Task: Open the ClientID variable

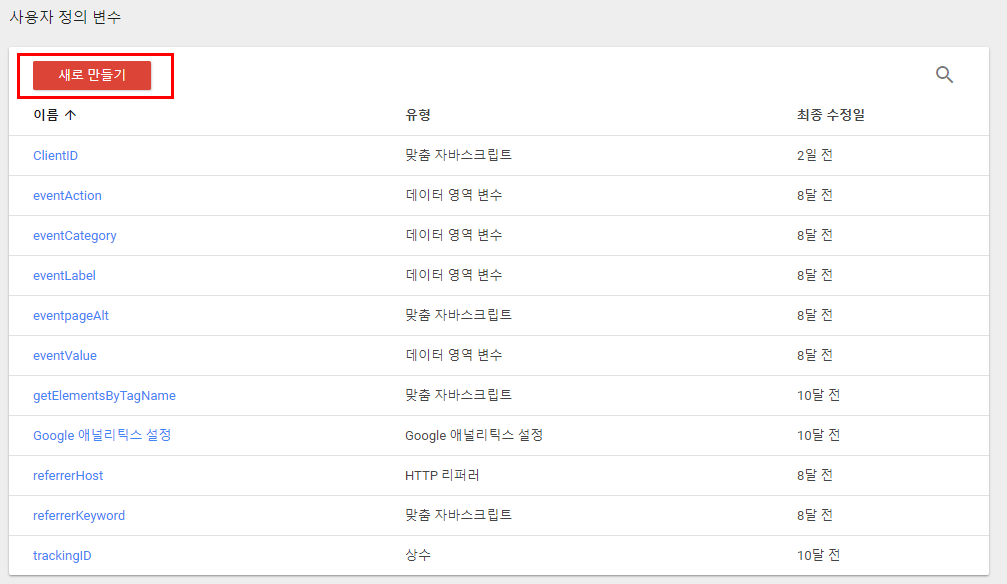Action: pyautogui.click(x=56, y=156)
